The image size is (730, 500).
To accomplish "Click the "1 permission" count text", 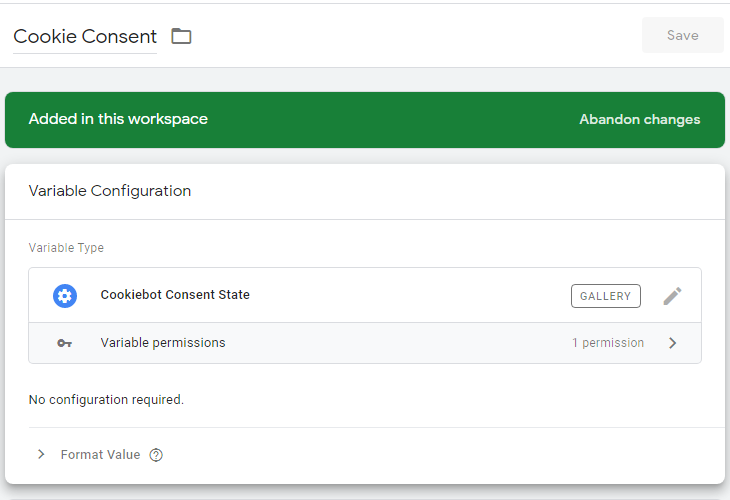I will tap(608, 343).
